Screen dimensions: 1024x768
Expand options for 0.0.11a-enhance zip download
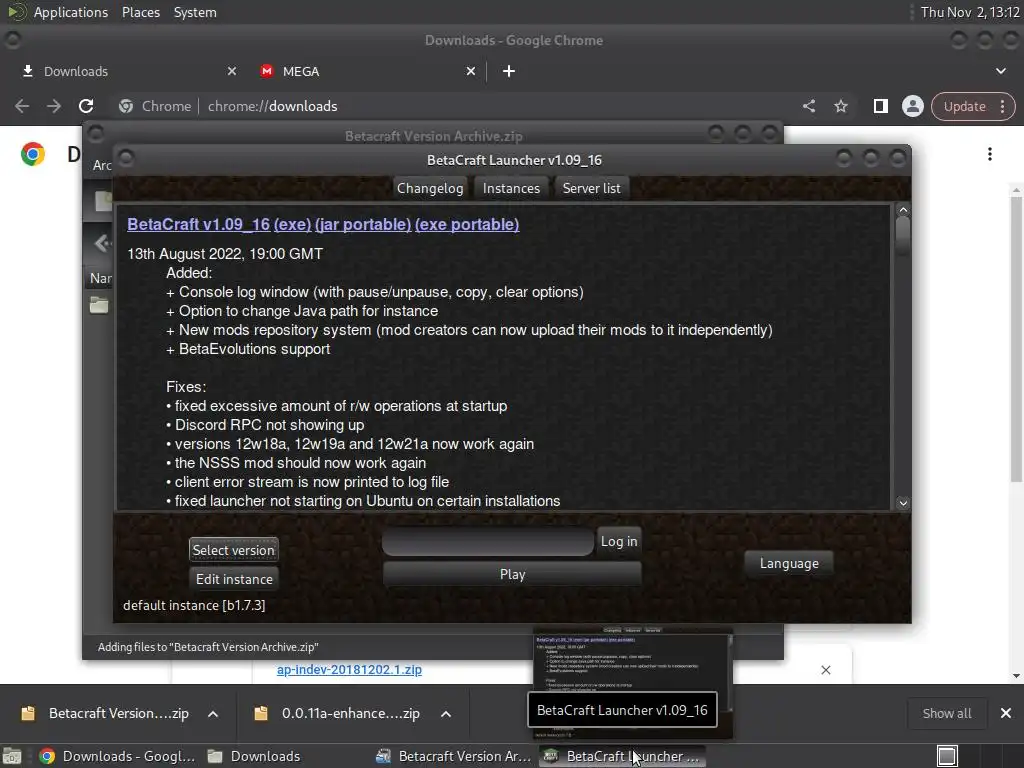coord(446,714)
